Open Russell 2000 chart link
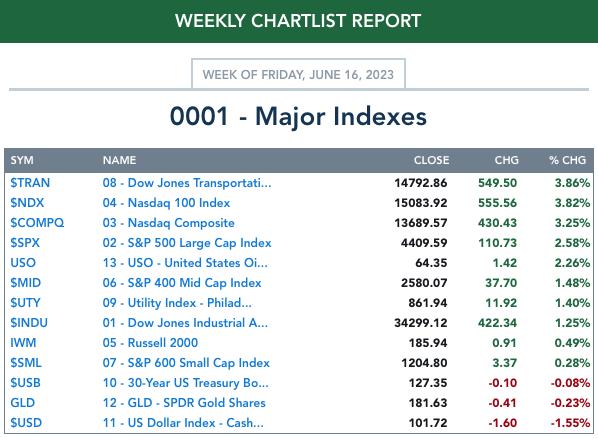 coord(150,343)
